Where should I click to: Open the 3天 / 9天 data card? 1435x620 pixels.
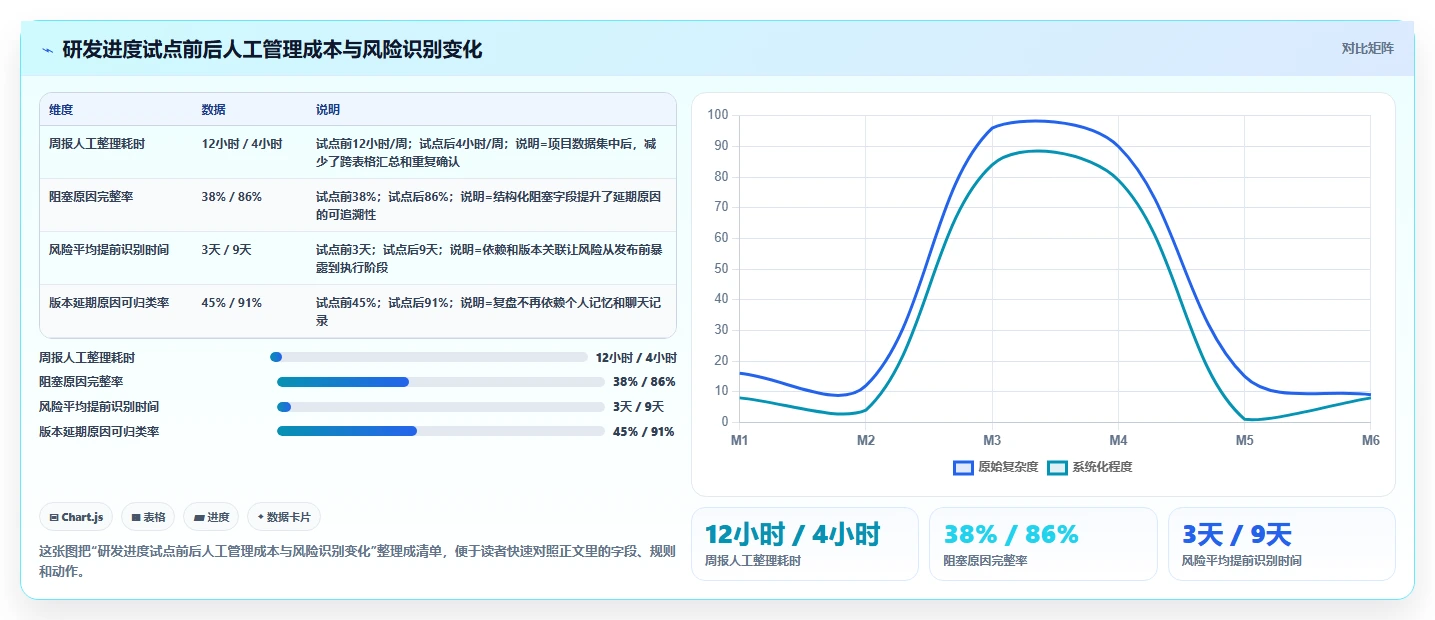pos(1281,544)
